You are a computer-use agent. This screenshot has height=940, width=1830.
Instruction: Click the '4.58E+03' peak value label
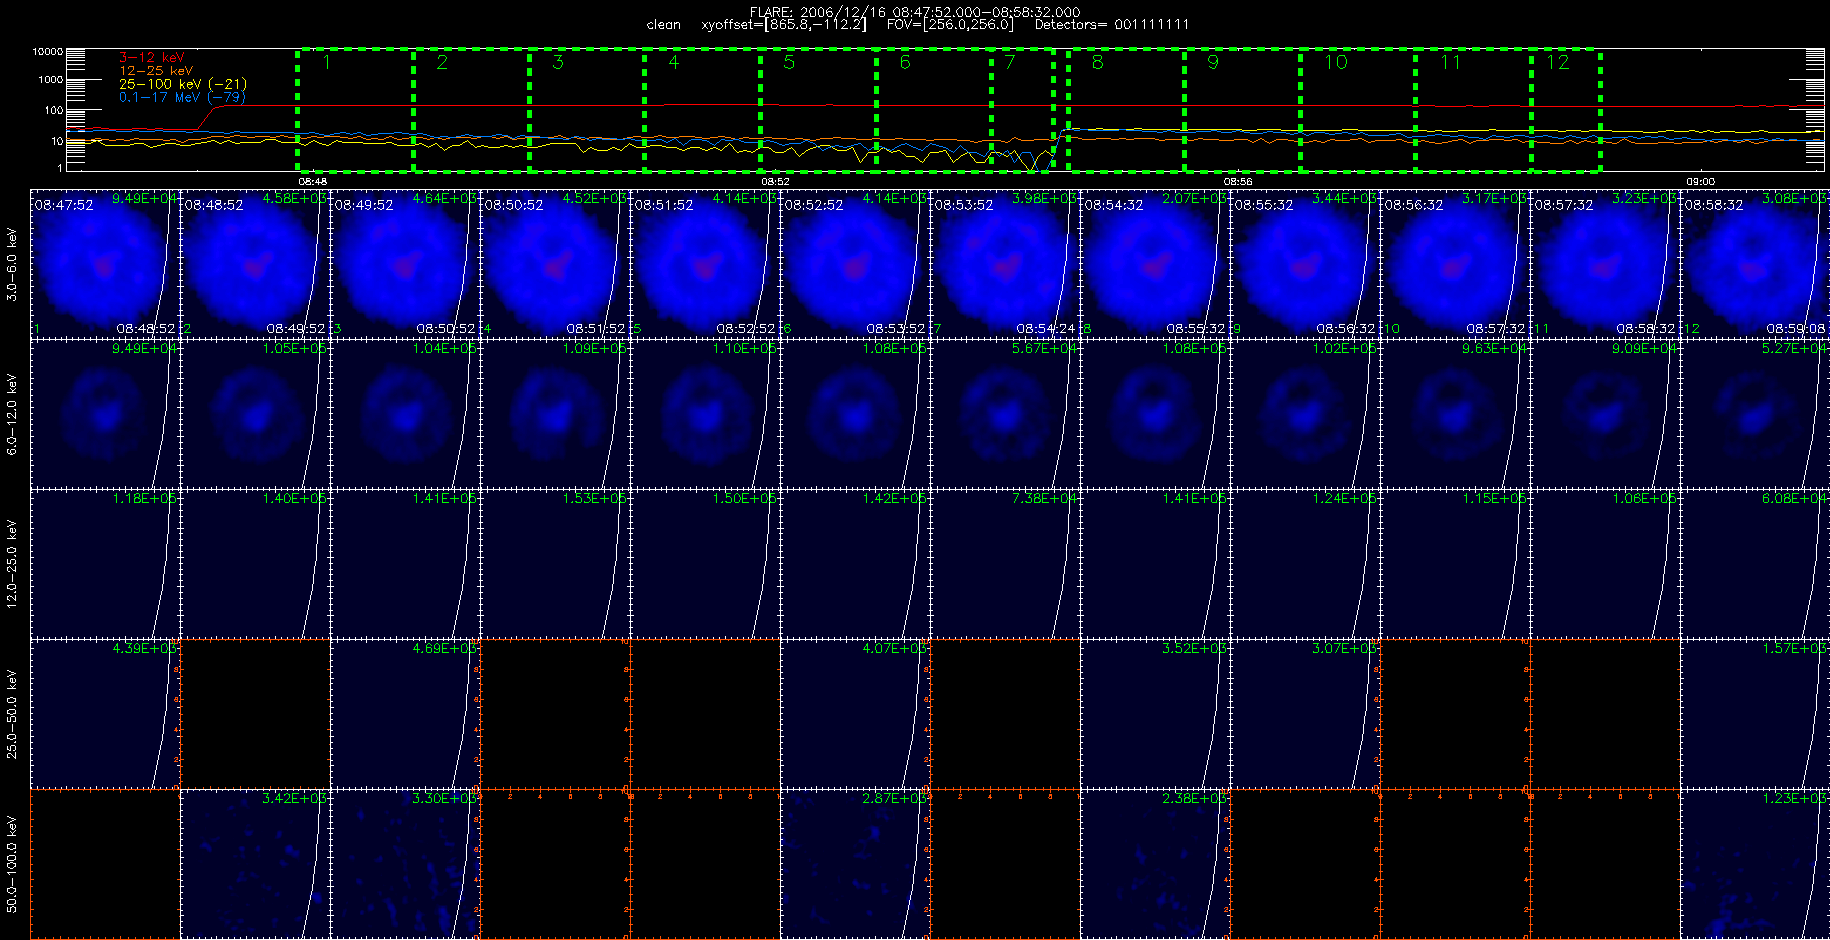point(294,198)
